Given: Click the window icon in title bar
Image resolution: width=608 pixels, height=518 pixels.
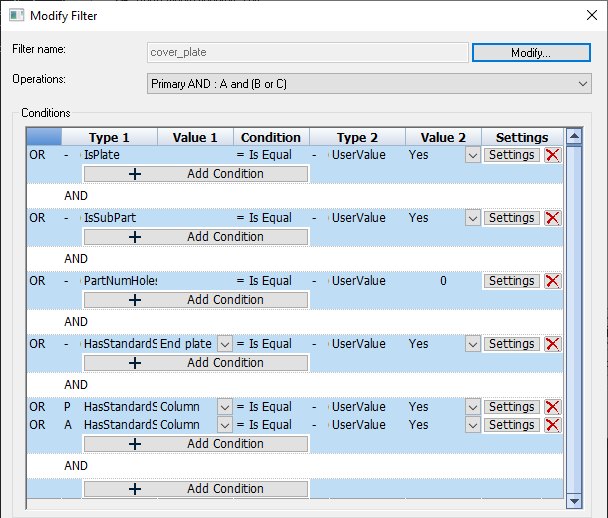Looking at the screenshot, I should 14,14.
